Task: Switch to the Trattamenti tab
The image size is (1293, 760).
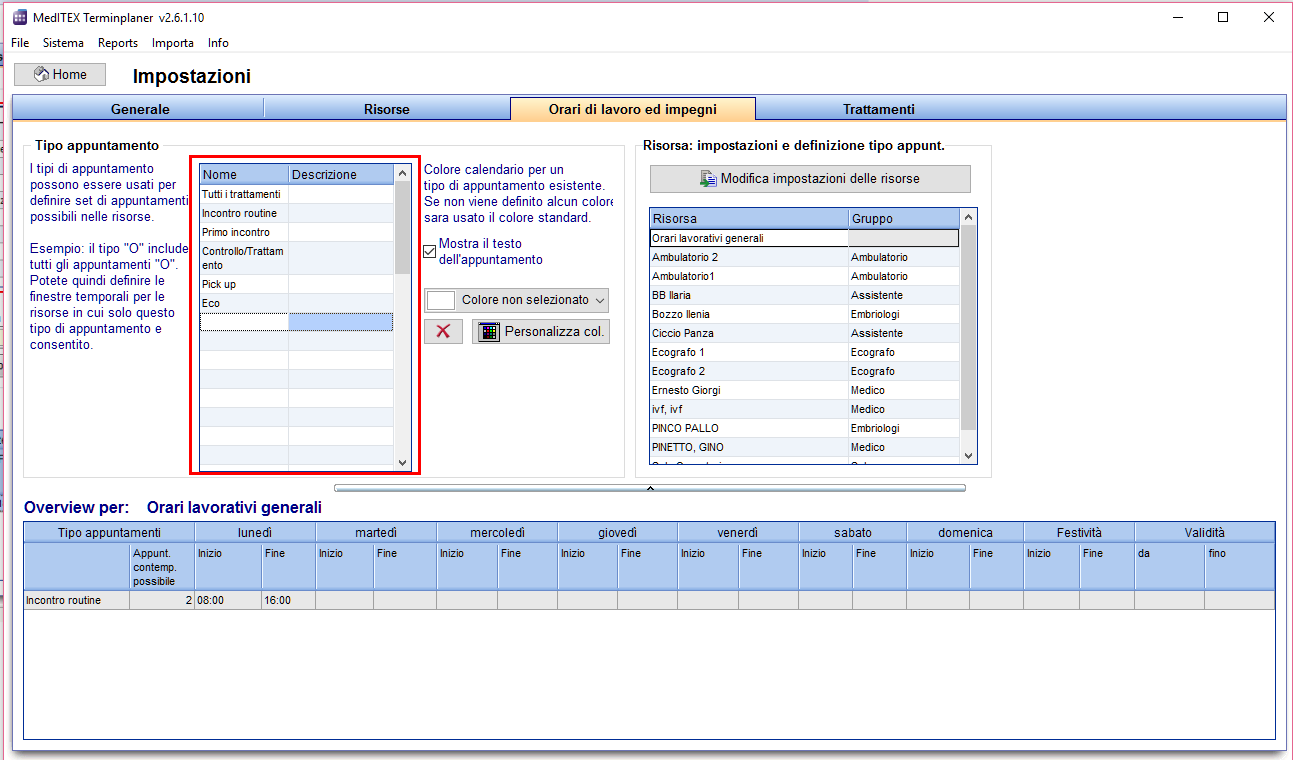Action: coord(879,109)
